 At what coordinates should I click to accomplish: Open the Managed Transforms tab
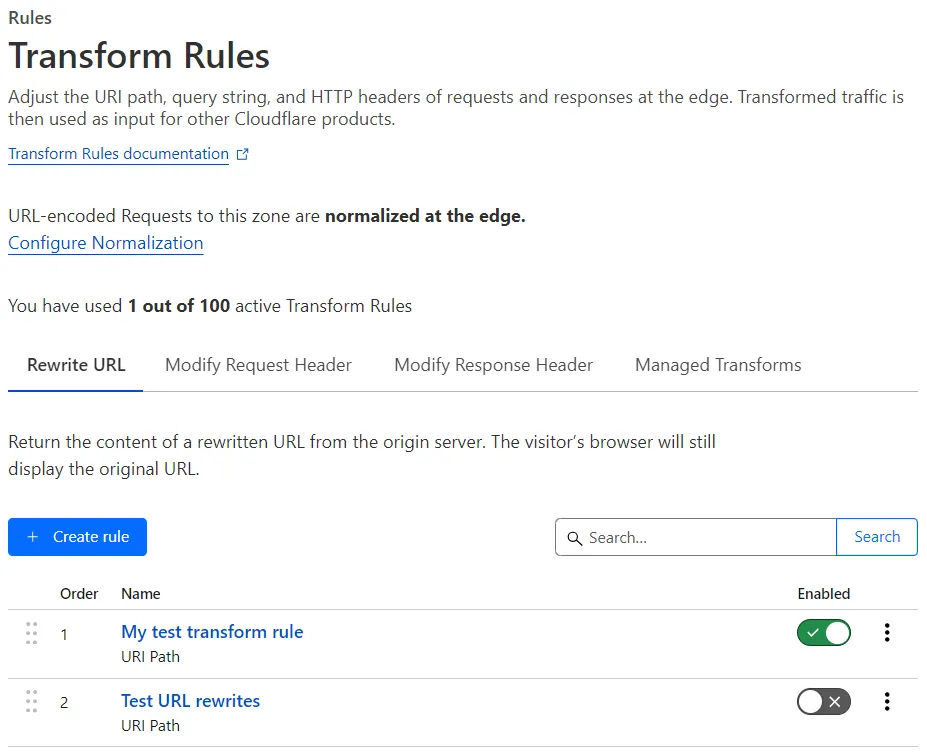tap(717, 365)
